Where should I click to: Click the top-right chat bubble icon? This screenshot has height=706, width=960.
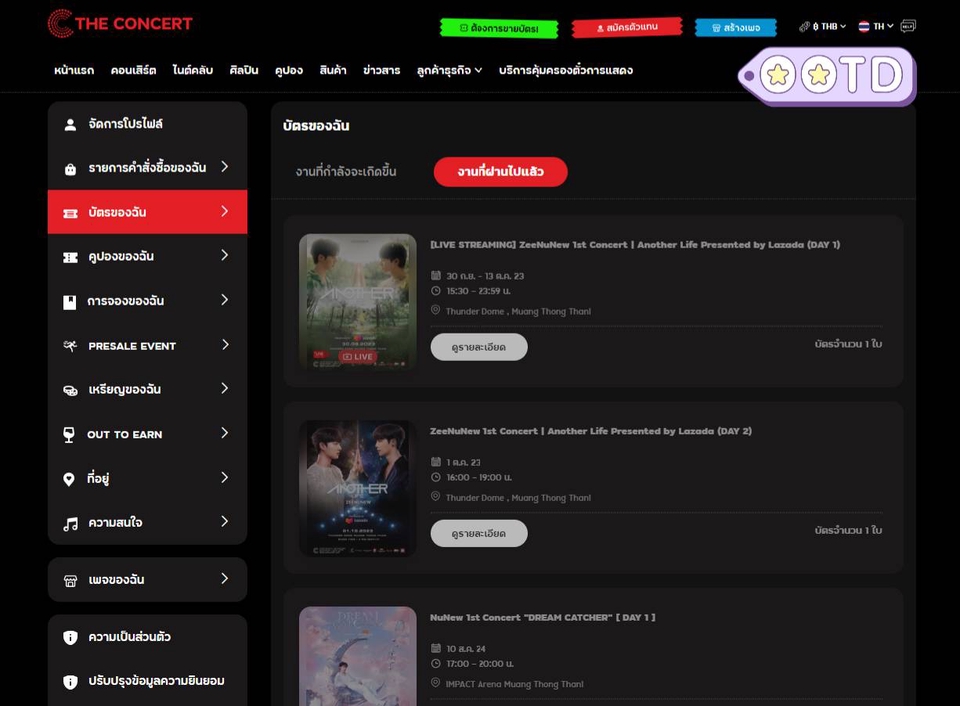[x=907, y=26]
